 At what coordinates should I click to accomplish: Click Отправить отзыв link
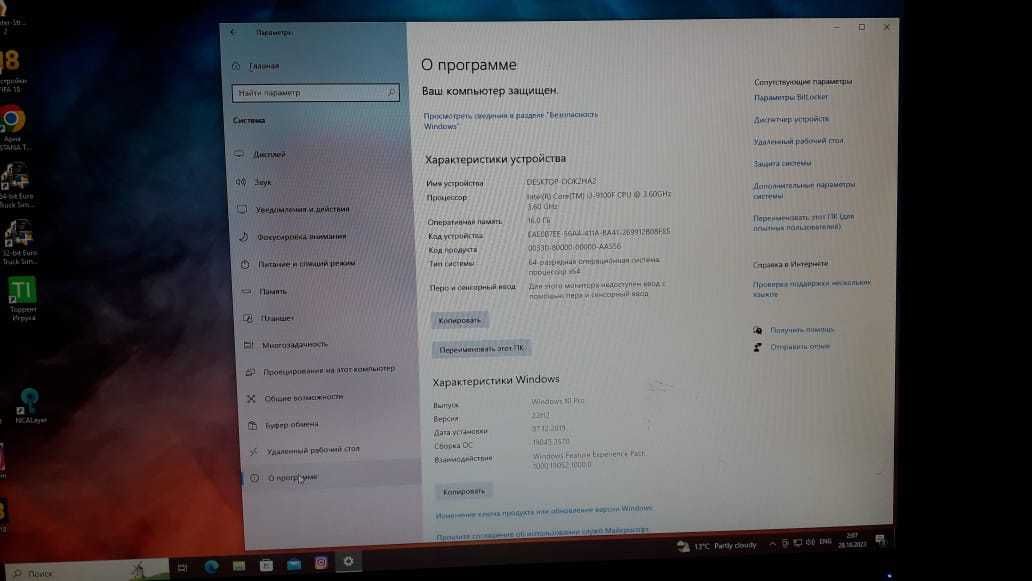800,347
